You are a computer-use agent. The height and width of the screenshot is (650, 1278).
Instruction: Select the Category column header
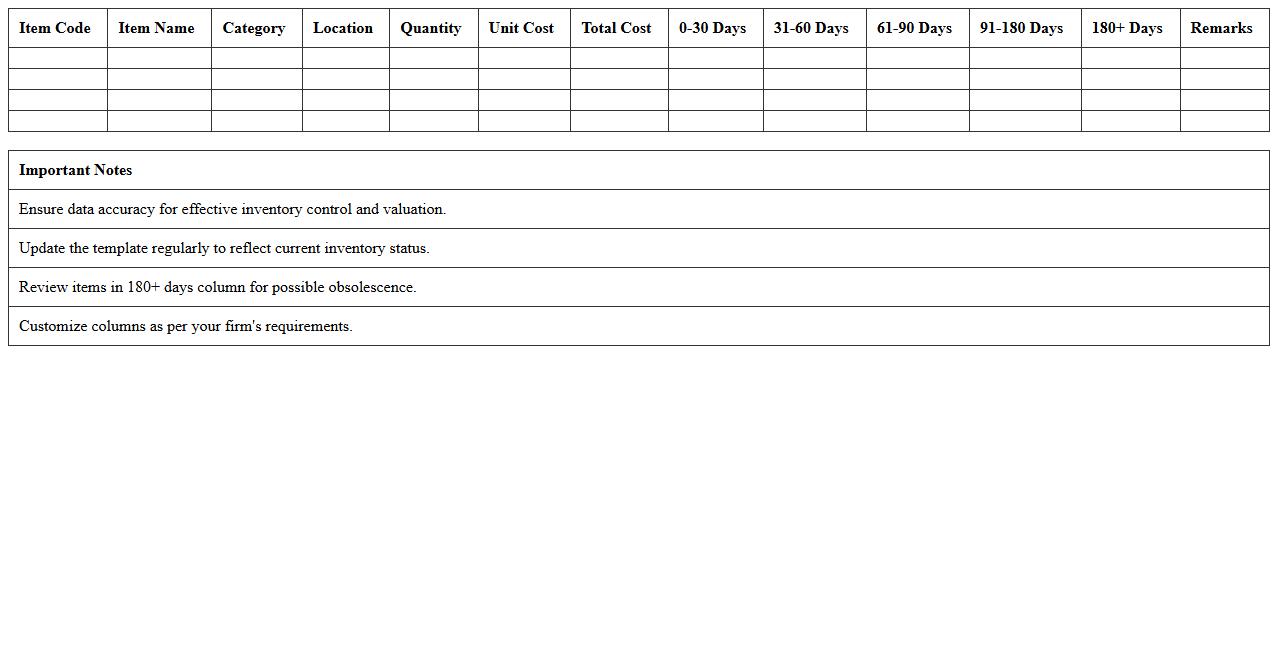(254, 28)
